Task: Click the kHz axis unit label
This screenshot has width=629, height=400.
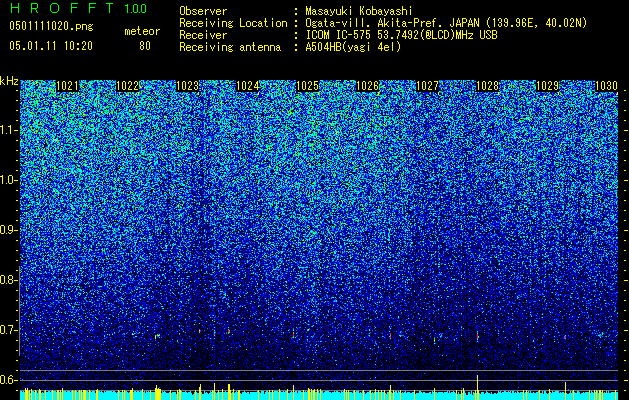Action: pos(9,81)
